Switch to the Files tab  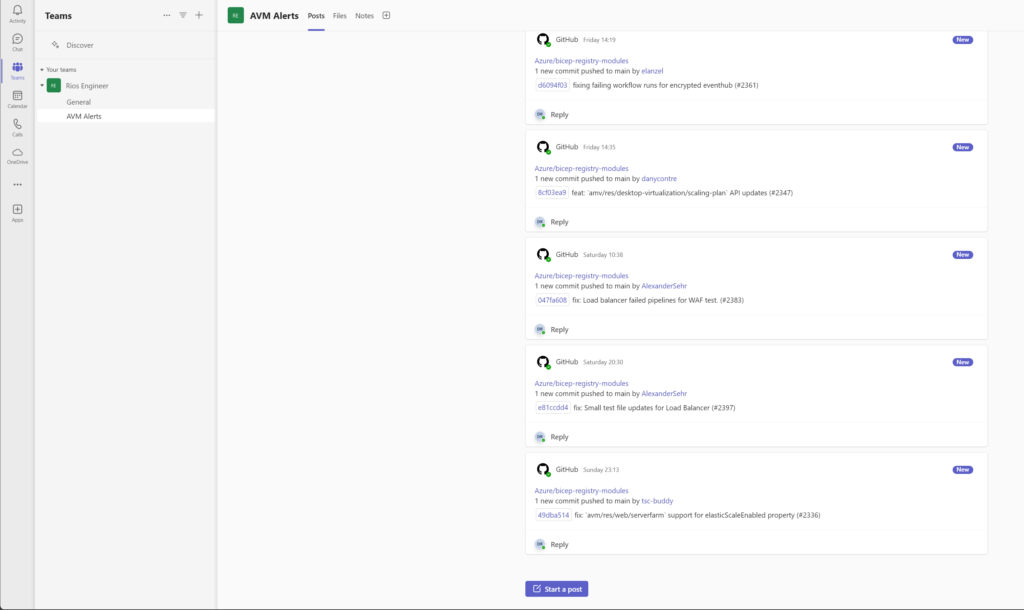pyautogui.click(x=339, y=16)
